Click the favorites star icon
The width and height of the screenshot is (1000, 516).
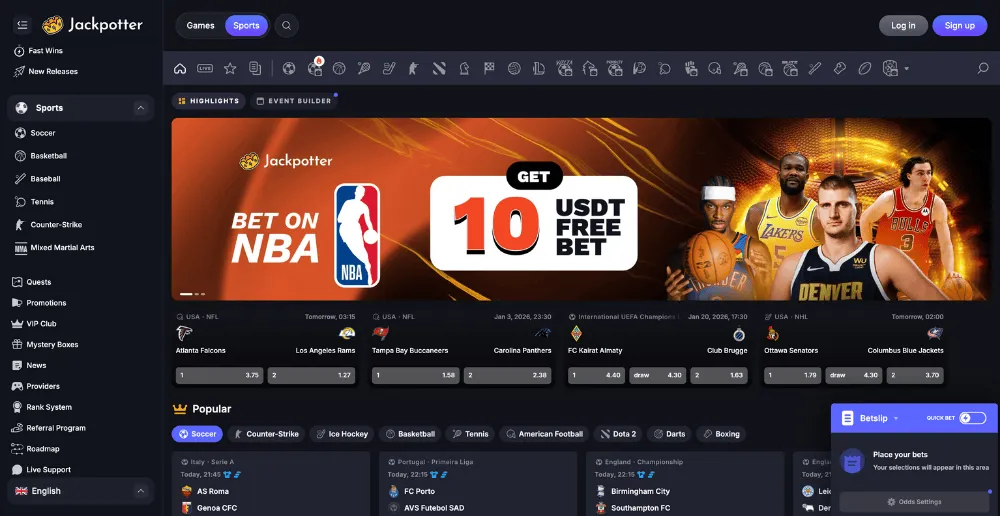tap(230, 69)
